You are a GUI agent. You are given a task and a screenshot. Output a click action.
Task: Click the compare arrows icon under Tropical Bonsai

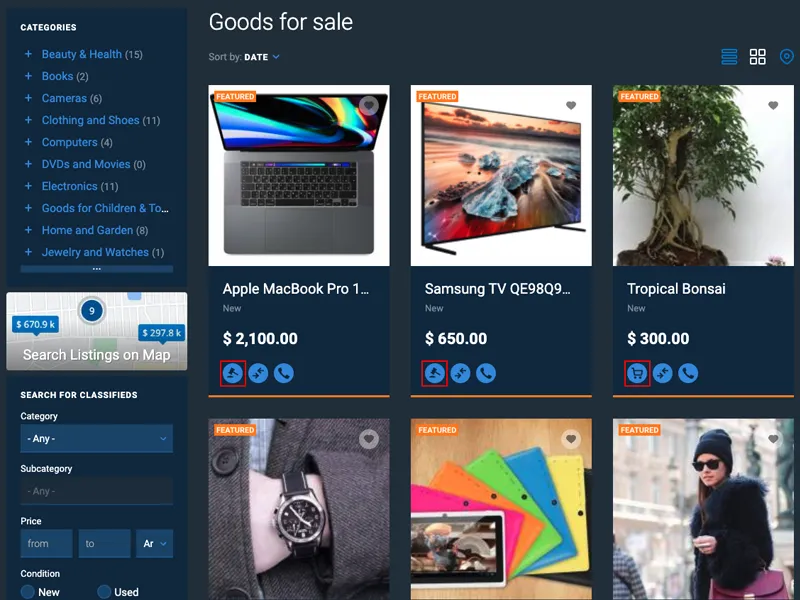pyautogui.click(x=663, y=373)
